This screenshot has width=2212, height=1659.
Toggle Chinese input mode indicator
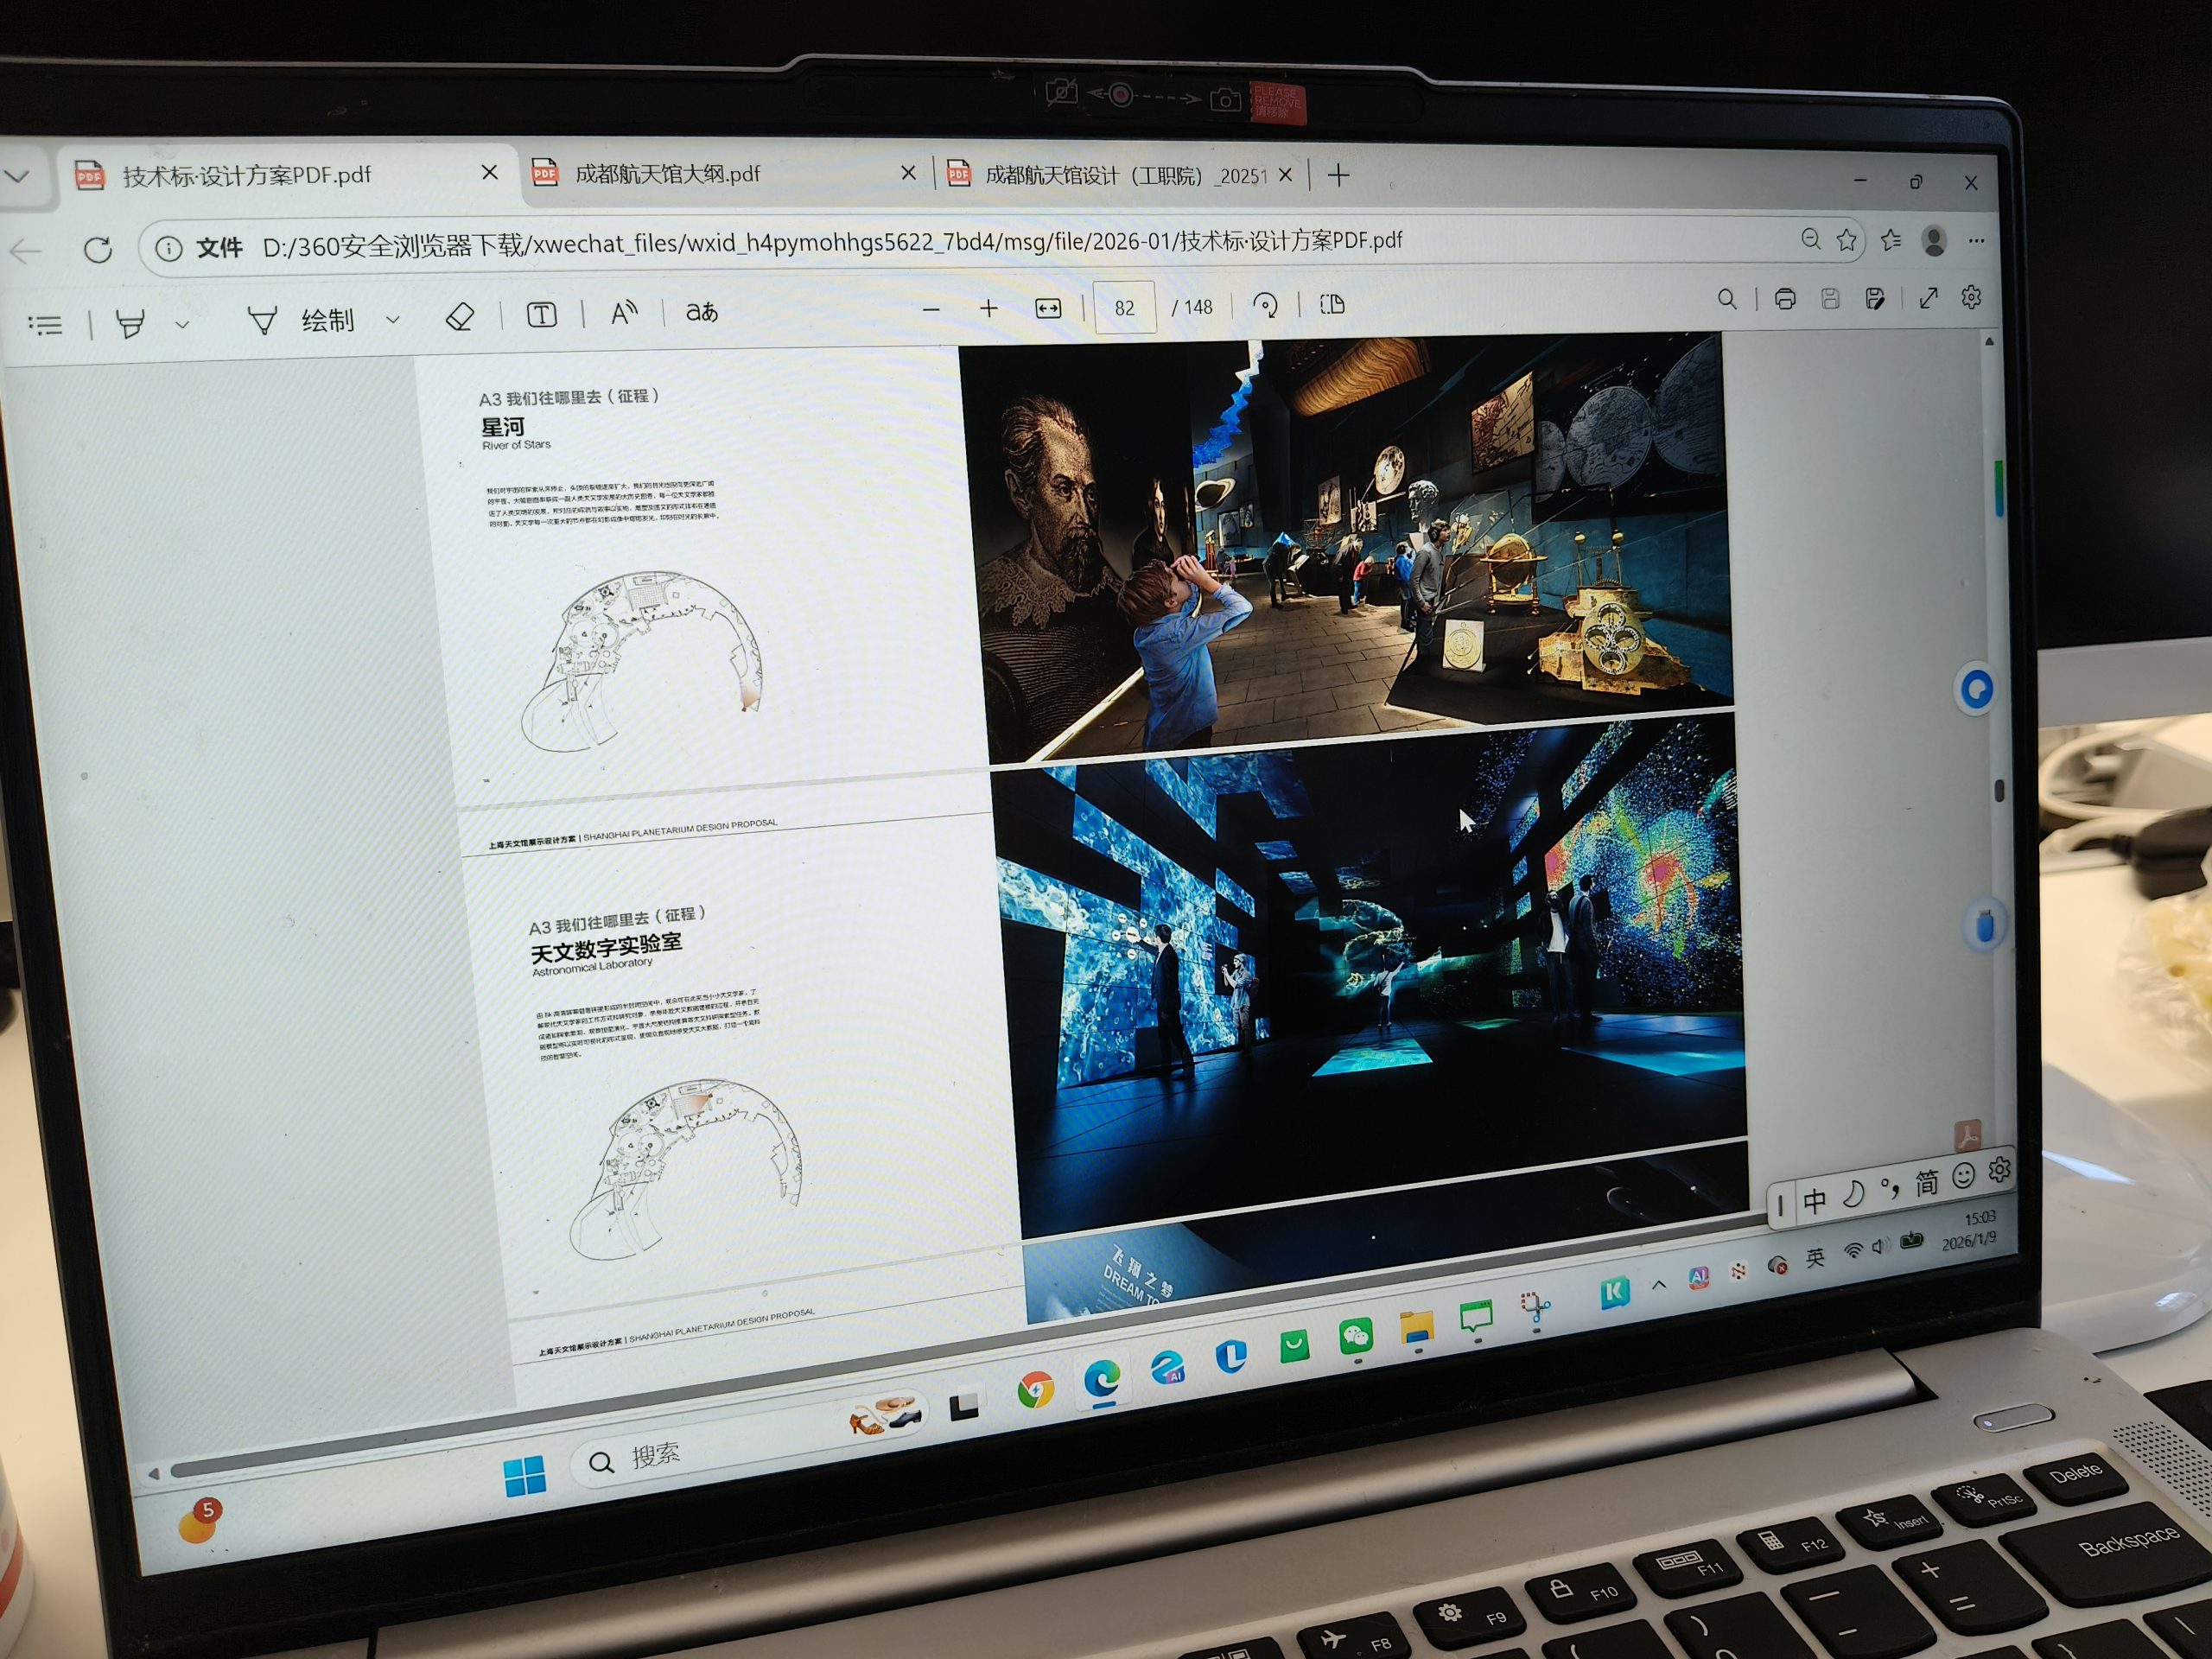click(x=1815, y=1200)
